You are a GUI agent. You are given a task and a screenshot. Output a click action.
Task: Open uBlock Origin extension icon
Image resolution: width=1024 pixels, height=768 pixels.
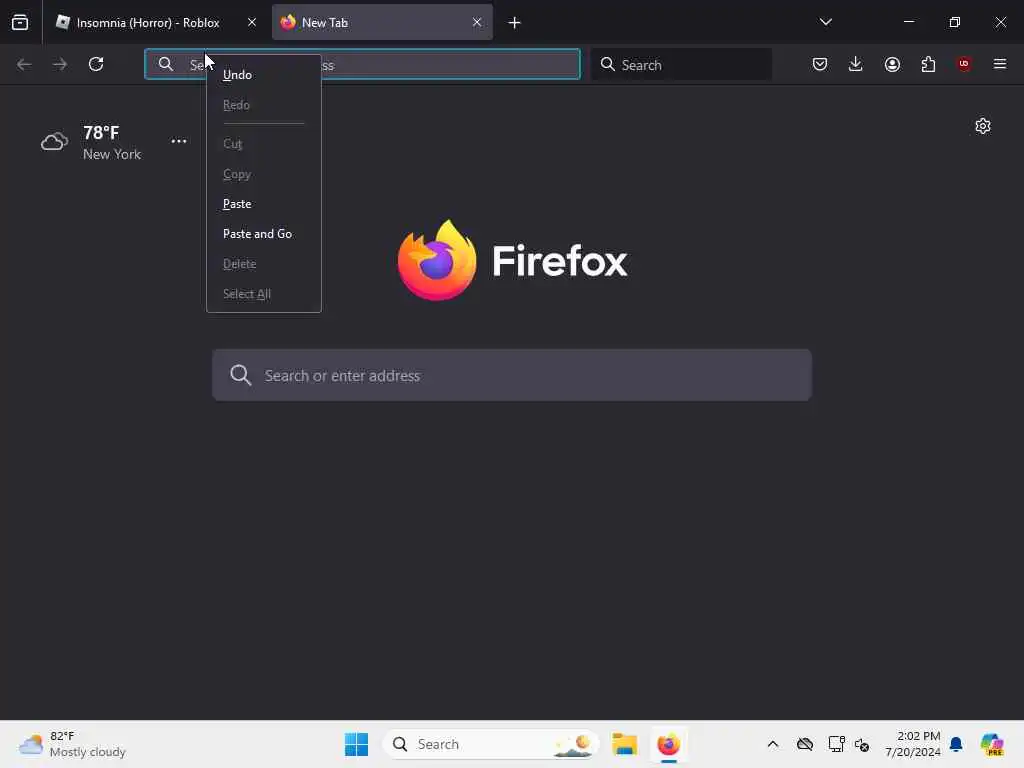[x=964, y=64]
